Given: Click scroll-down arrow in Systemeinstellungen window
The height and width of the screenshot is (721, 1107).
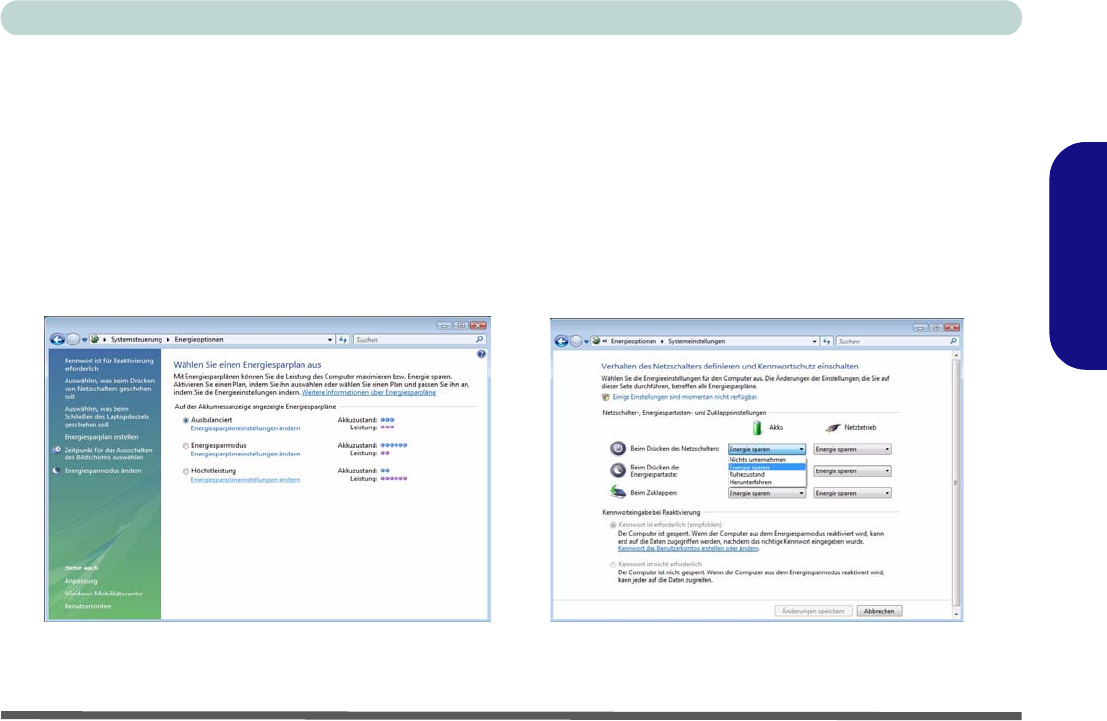Looking at the screenshot, I should coord(957,614).
